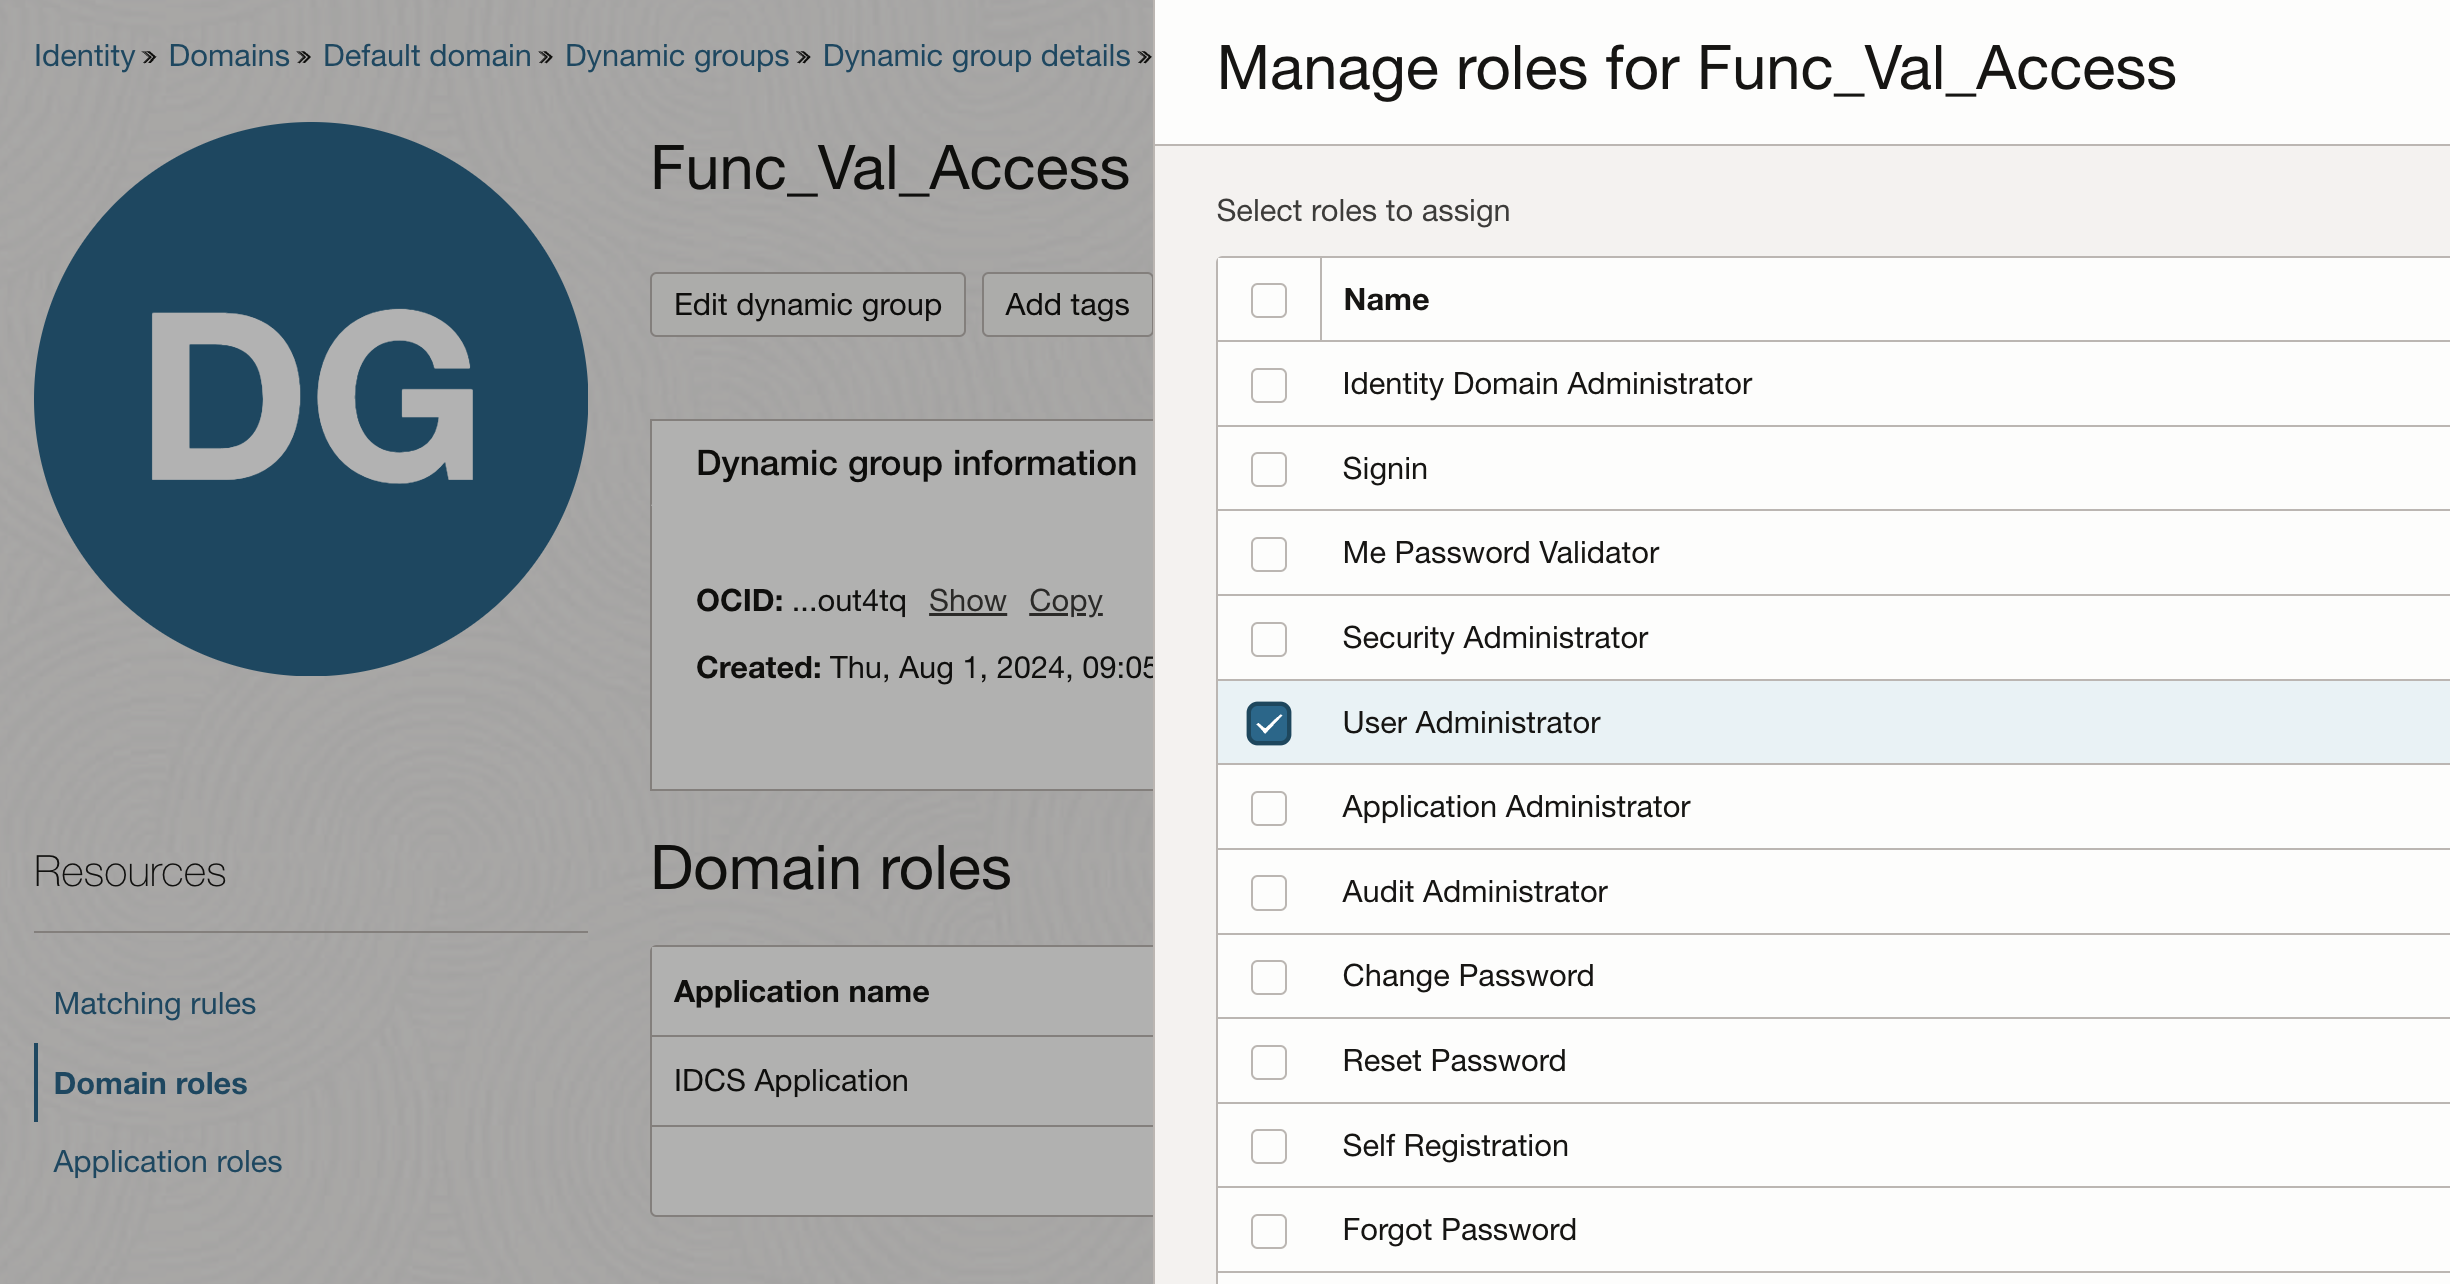The height and width of the screenshot is (1284, 2450).
Task: Switch to Application roles section
Action: [168, 1161]
